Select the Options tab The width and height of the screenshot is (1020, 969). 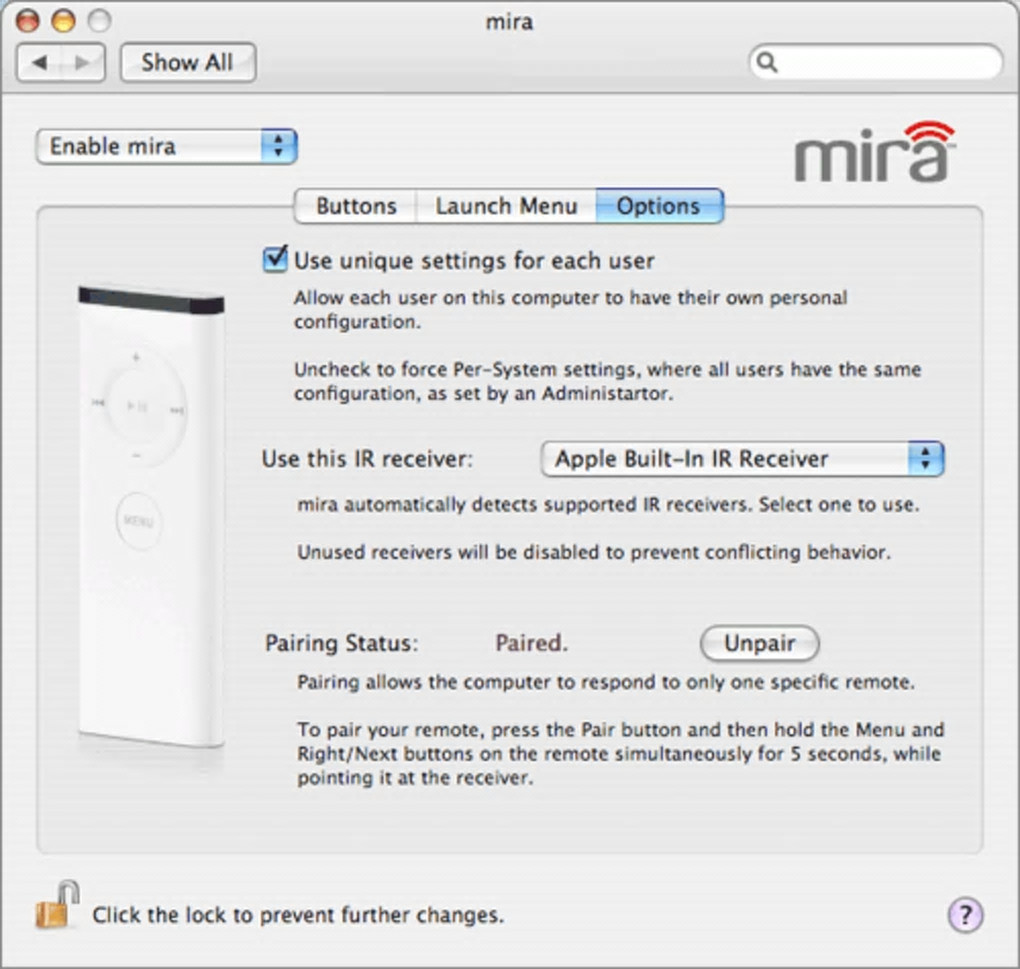[659, 206]
